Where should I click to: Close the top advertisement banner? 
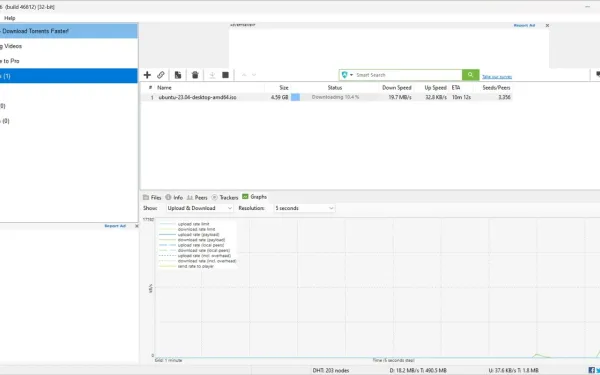tap(547, 25)
